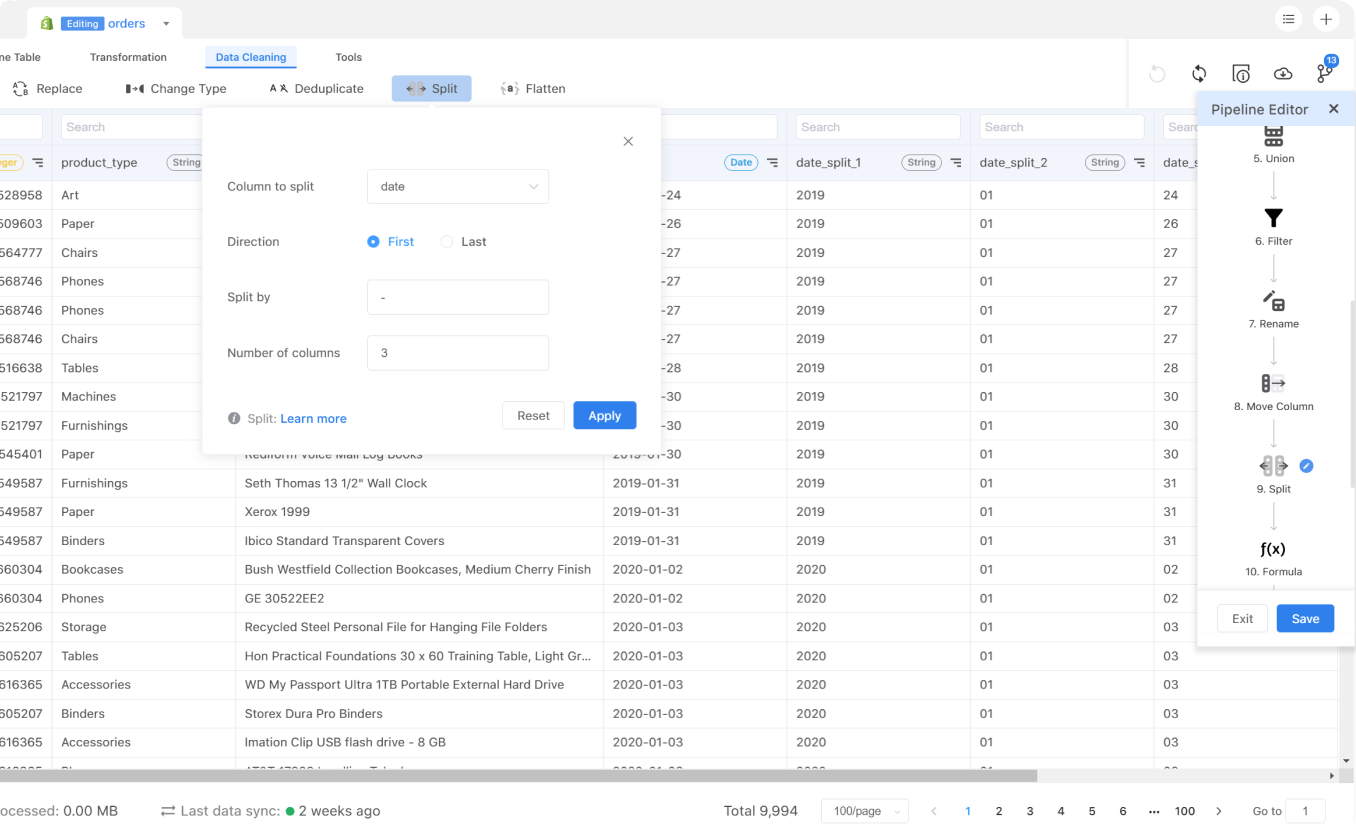Screen dimensions: 1356x835
Task: Select the Rename step in Pipeline Editor
Action: pos(1273,310)
